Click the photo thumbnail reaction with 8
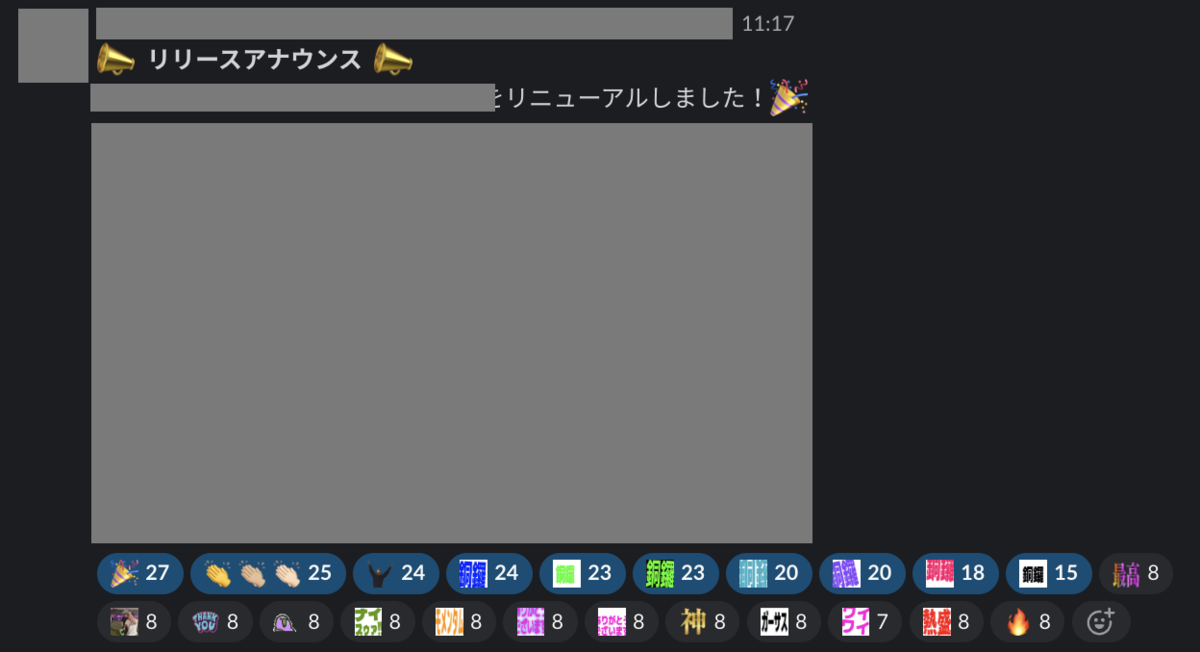 [x=134, y=622]
